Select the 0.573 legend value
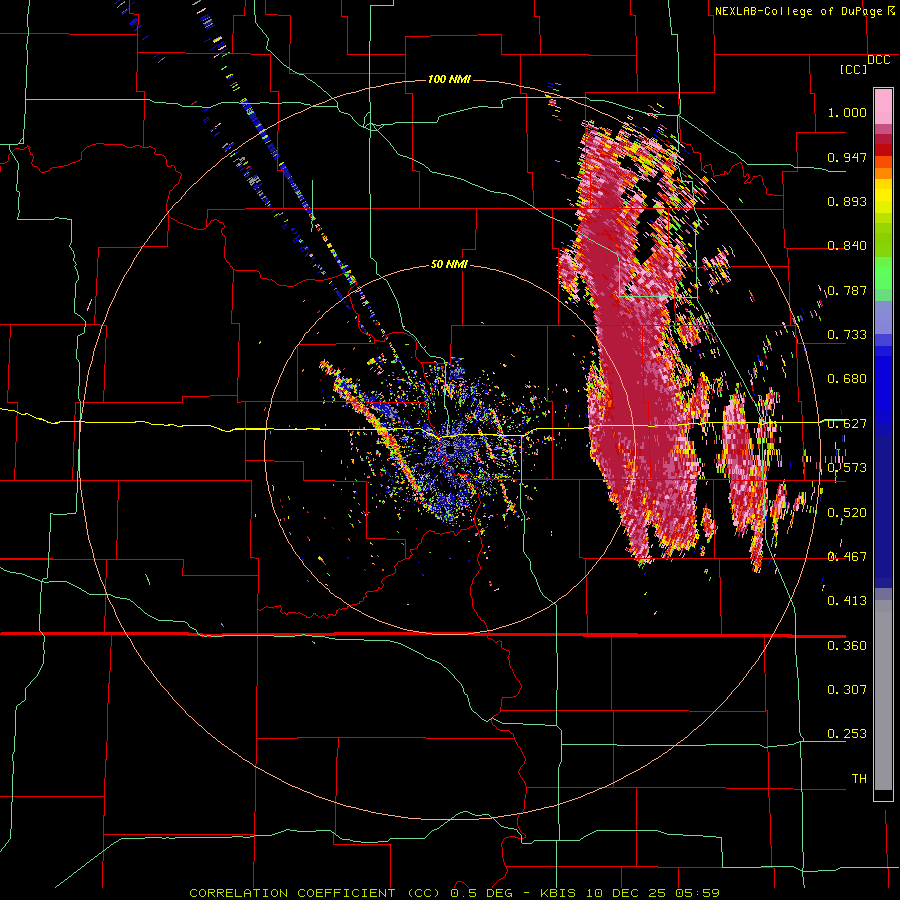This screenshot has width=900, height=900. click(x=847, y=468)
